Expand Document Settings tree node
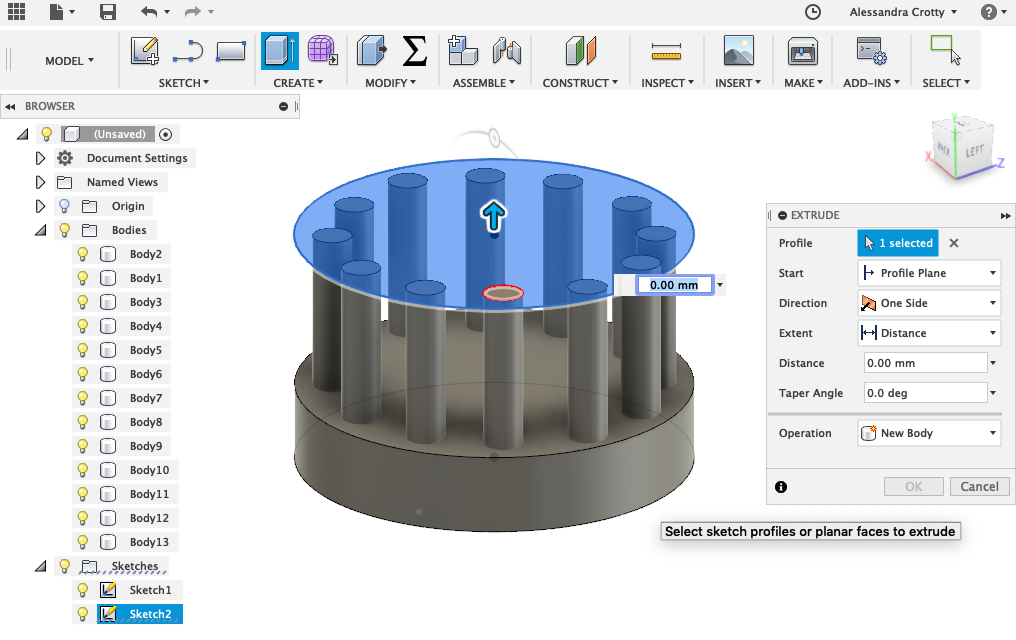The image size is (1016, 640). pos(40,158)
